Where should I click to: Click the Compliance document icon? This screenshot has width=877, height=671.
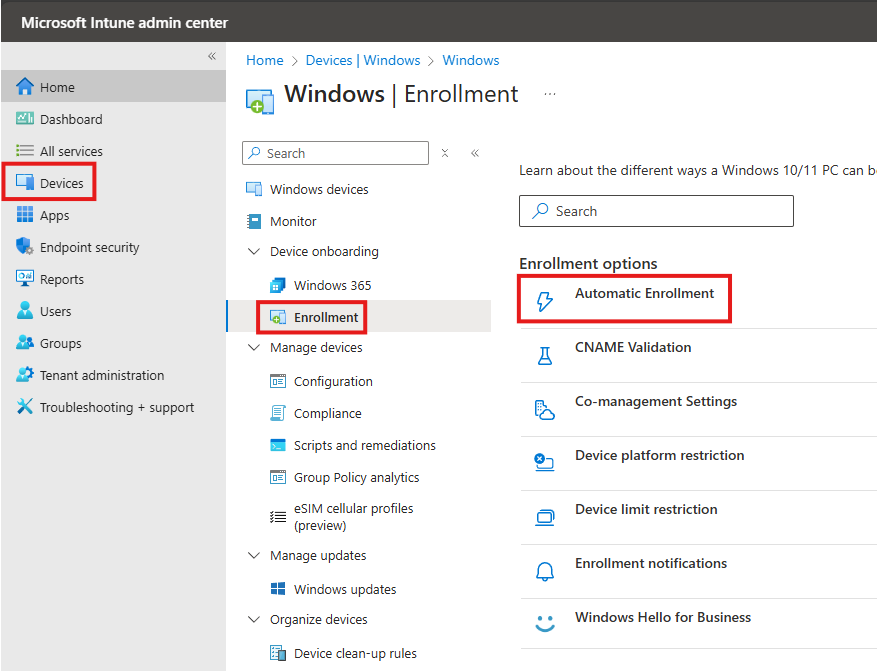[277, 413]
